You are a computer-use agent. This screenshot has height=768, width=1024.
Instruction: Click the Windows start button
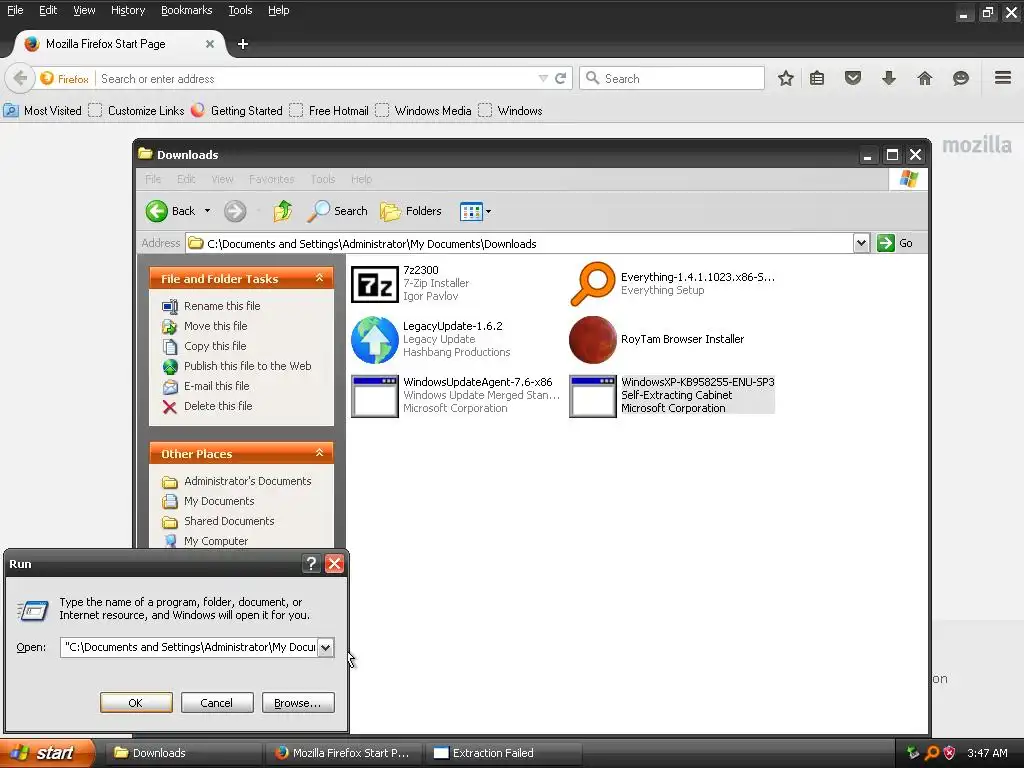click(x=47, y=753)
